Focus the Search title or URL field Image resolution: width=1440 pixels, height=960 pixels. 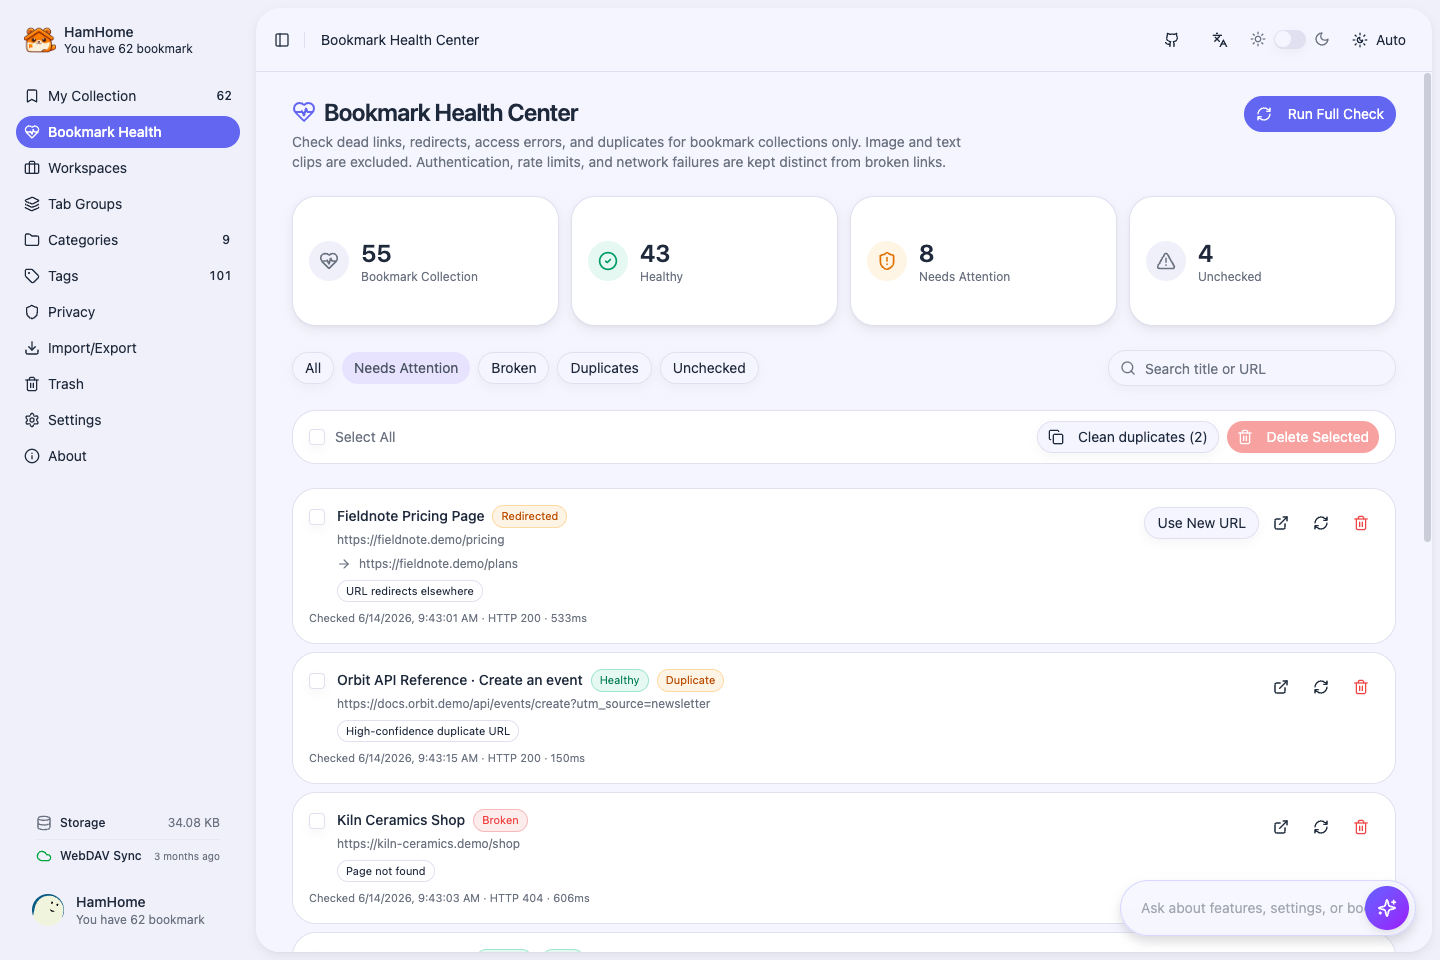[1252, 368]
